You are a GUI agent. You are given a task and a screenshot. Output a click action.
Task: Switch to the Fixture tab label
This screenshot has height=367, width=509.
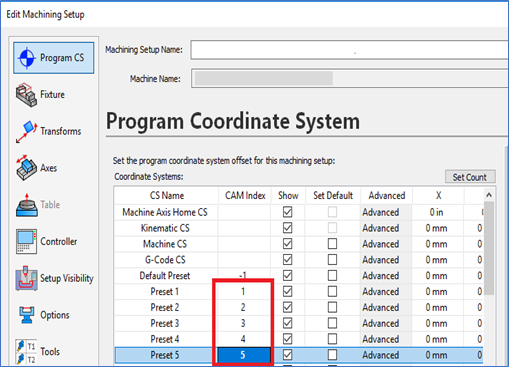click(52, 95)
